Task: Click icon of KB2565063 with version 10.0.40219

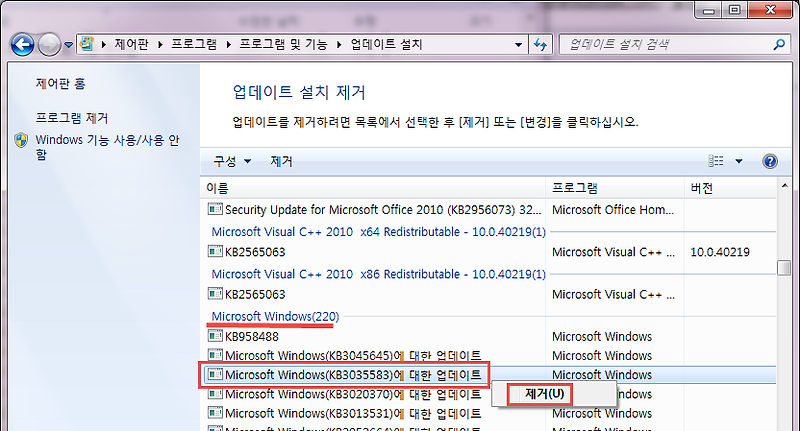Action: [x=215, y=251]
